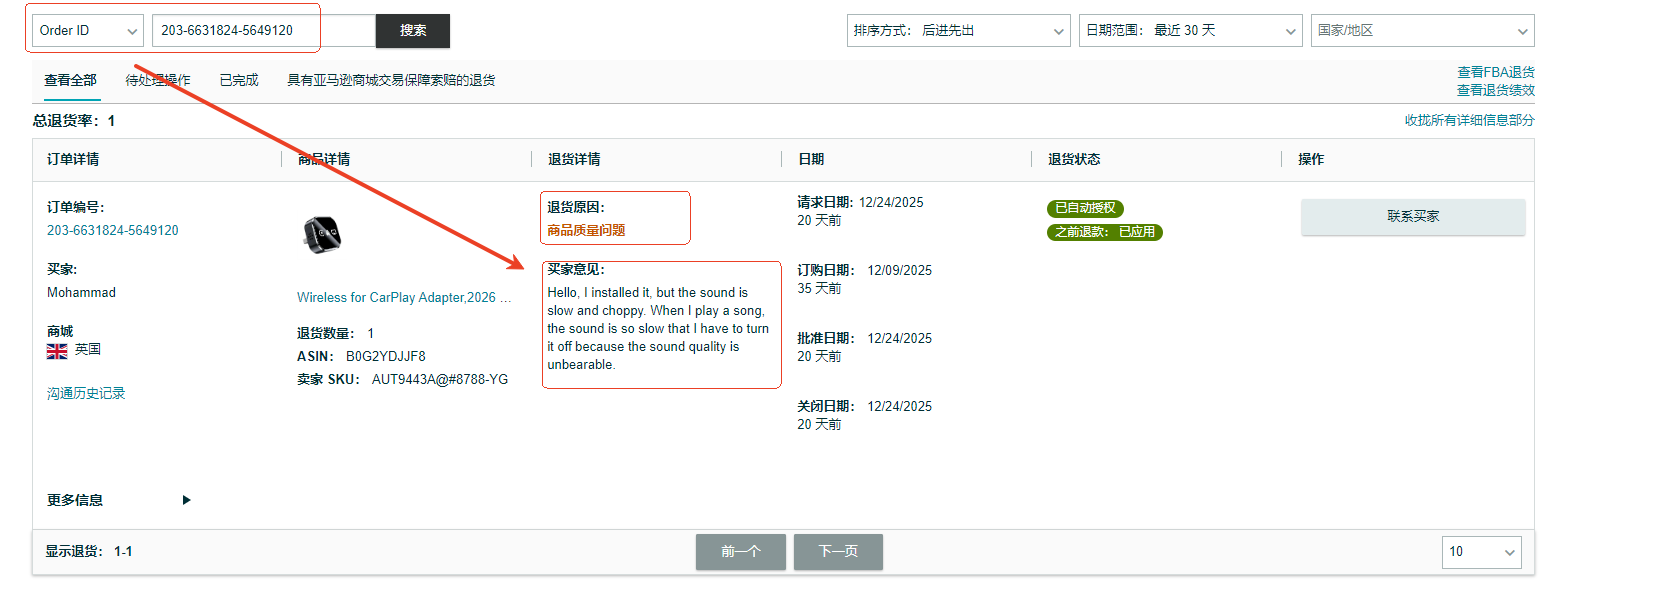This screenshot has height=590, width=1675.
Task: Expand the 更多信息 disclosure triangle
Action: (186, 500)
